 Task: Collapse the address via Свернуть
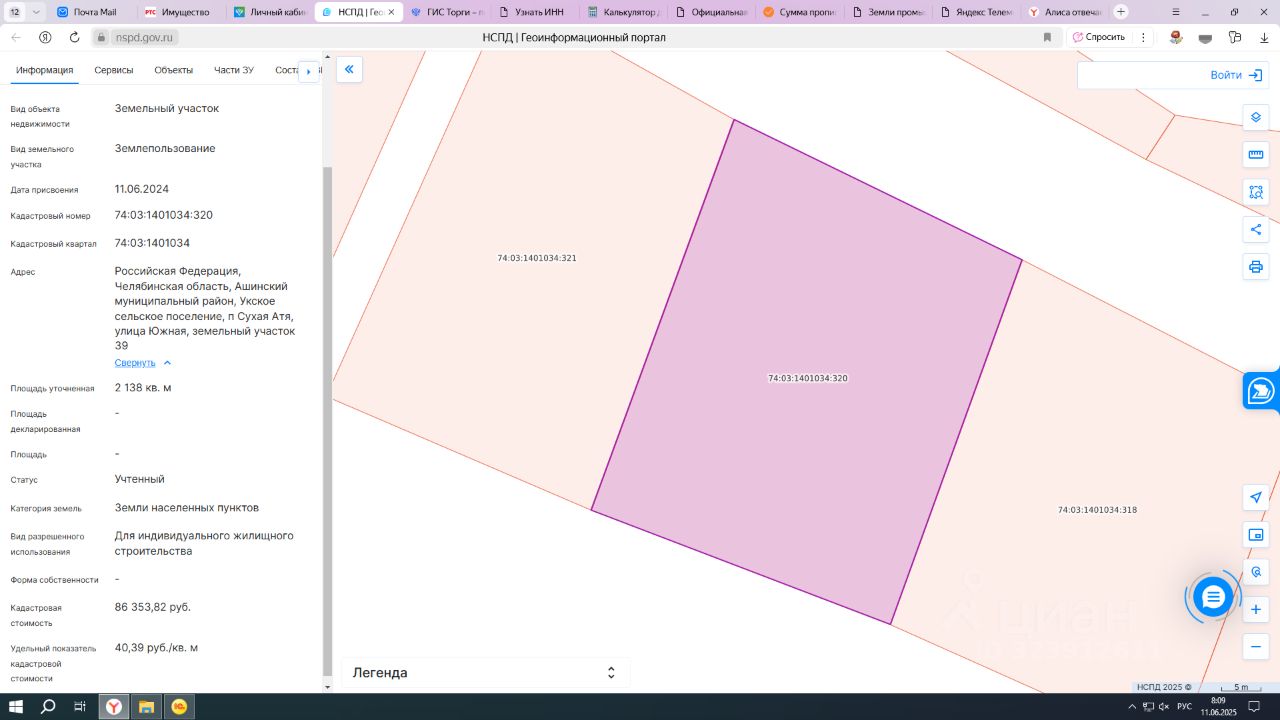click(x=135, y=363)
